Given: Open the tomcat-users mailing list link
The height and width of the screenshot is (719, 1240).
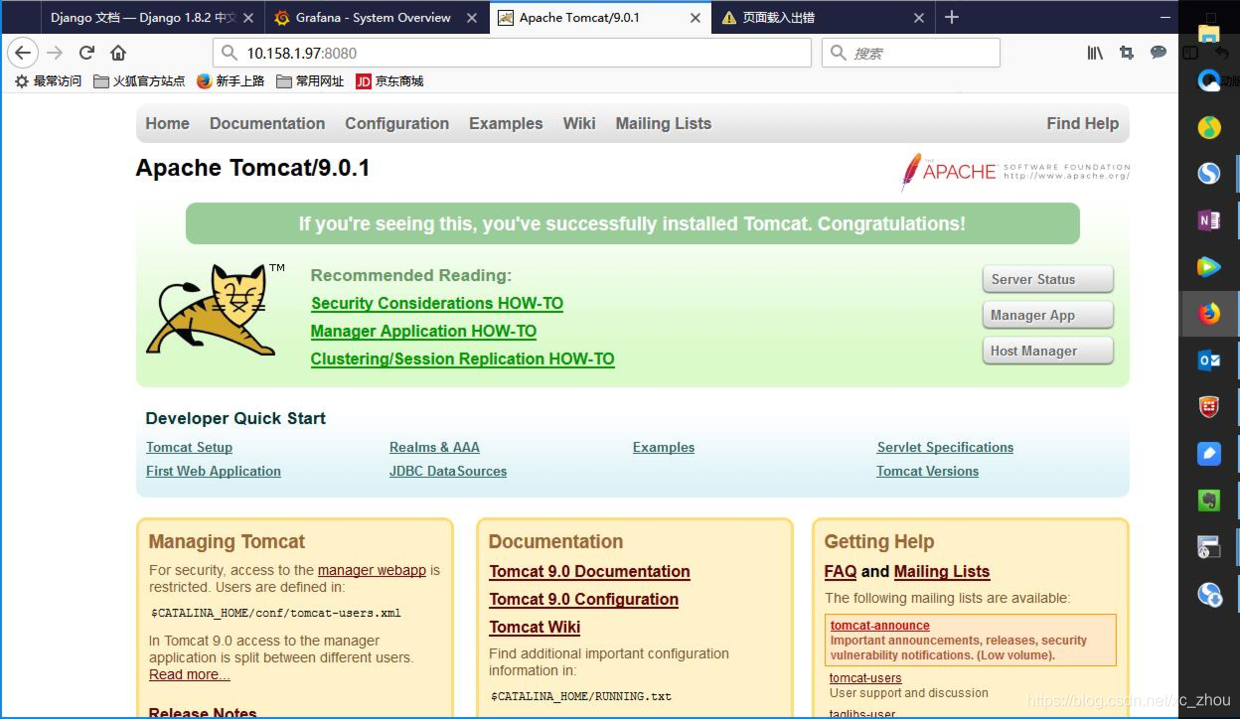Looking at the screenshot, I should point(865,678).
